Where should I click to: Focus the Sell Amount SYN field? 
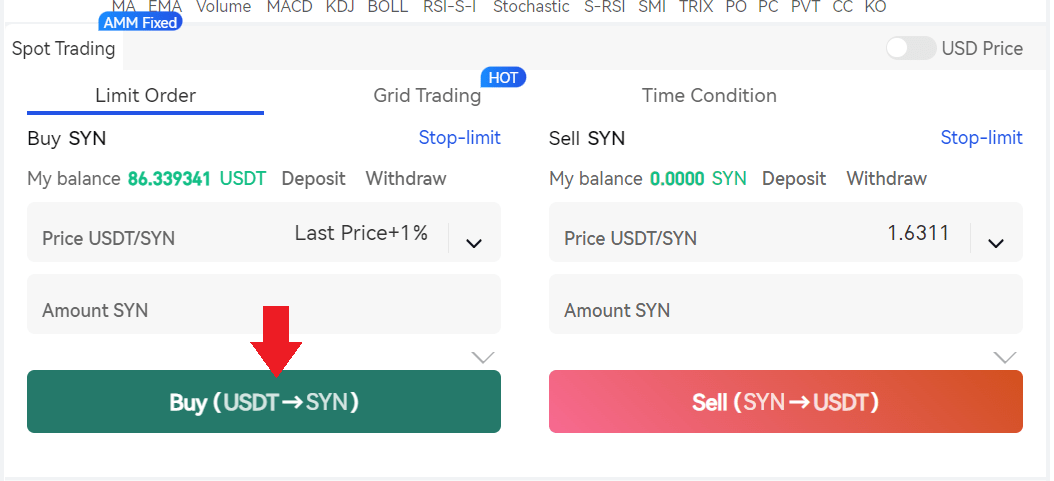785,310
